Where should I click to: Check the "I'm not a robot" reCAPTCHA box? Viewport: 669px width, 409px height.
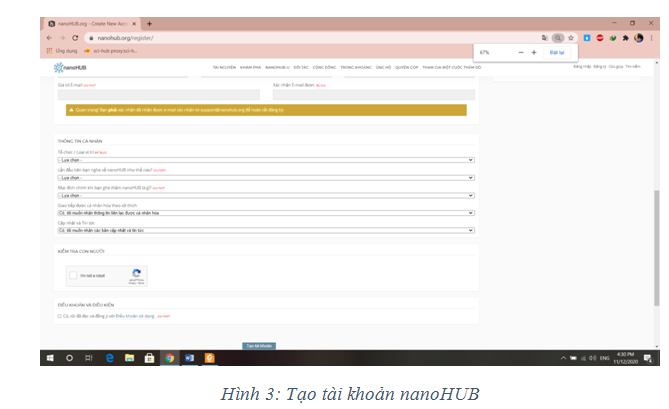click(74, 275)
